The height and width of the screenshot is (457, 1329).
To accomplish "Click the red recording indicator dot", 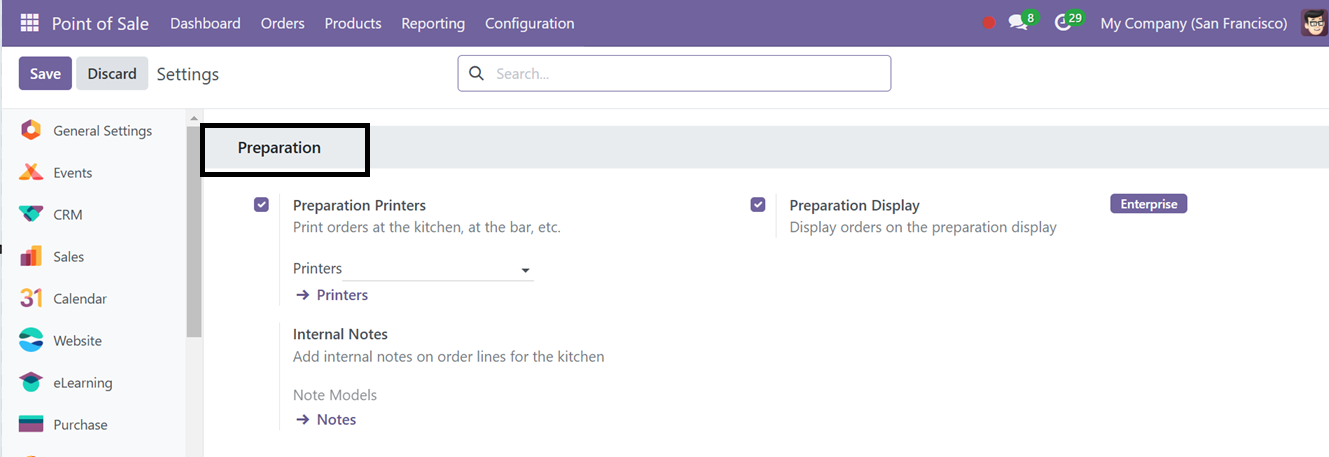I will [x=989, y=23].
